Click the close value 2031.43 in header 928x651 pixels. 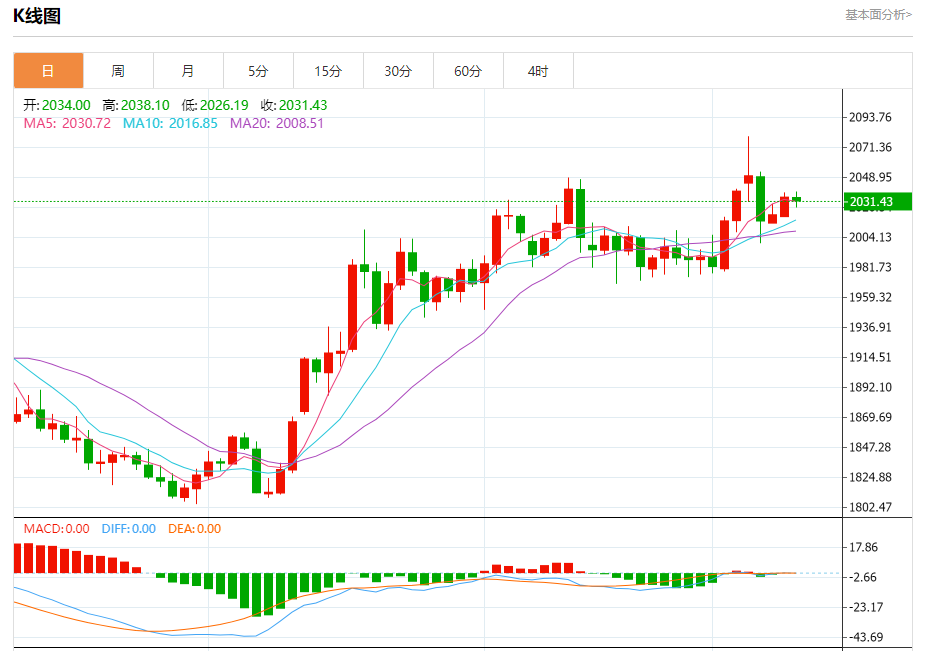303,105
